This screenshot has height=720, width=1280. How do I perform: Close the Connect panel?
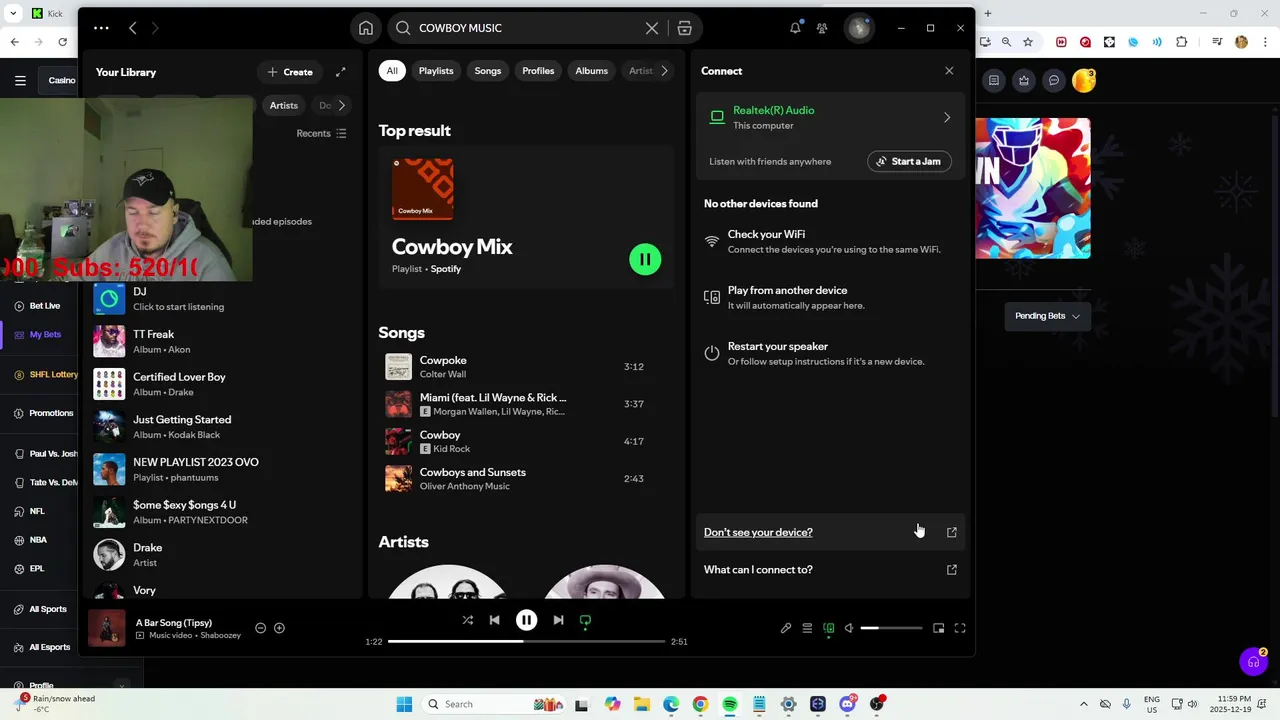click(x=949, y=71)
